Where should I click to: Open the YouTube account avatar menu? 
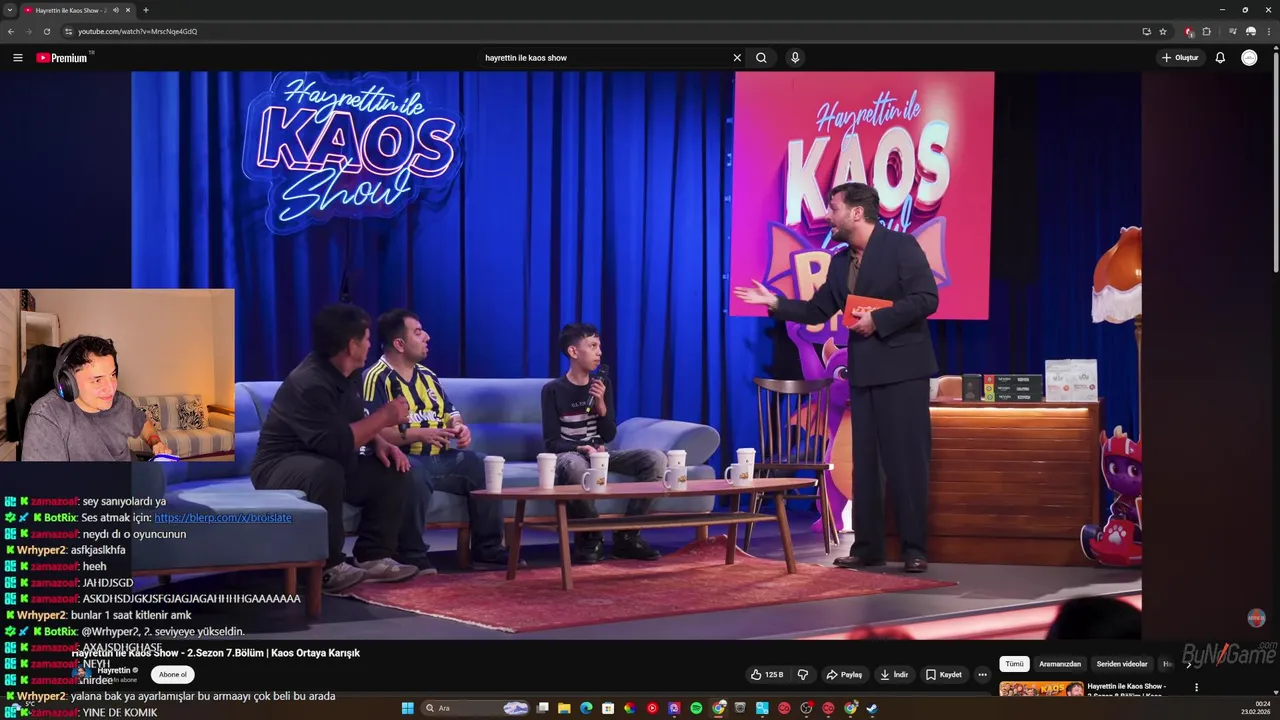click(1249, 58)
